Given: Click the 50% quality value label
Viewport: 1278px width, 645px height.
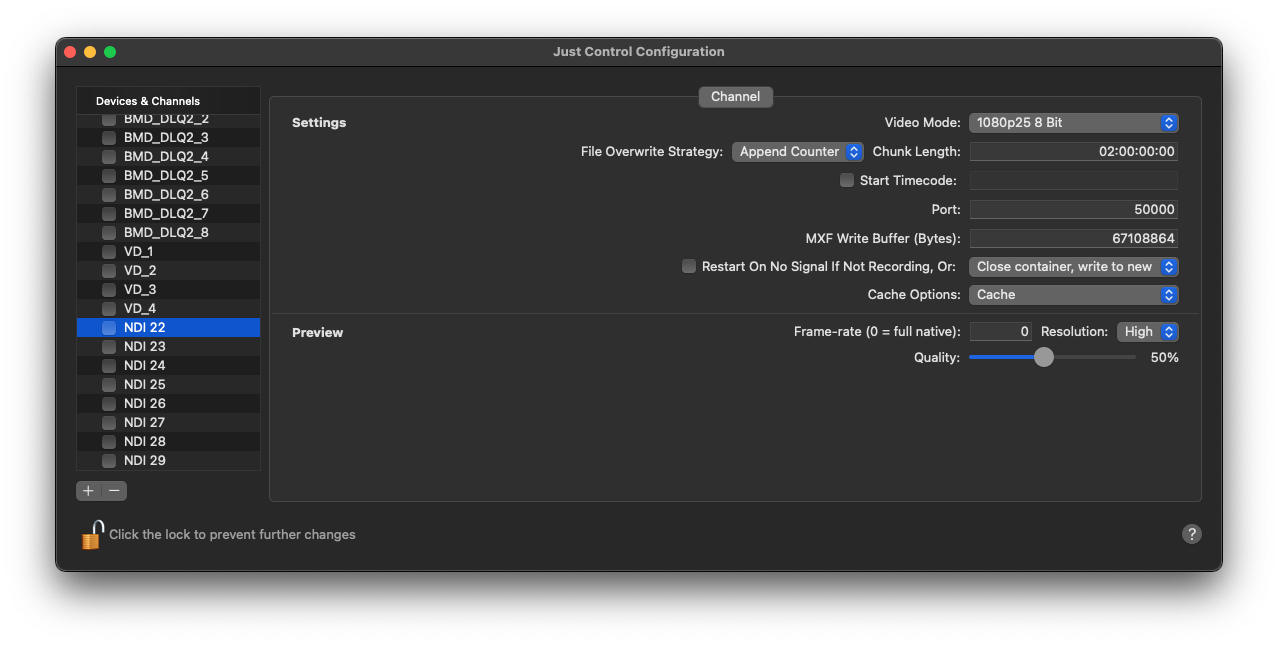Looking at the screenshot, I should 1164,358.
